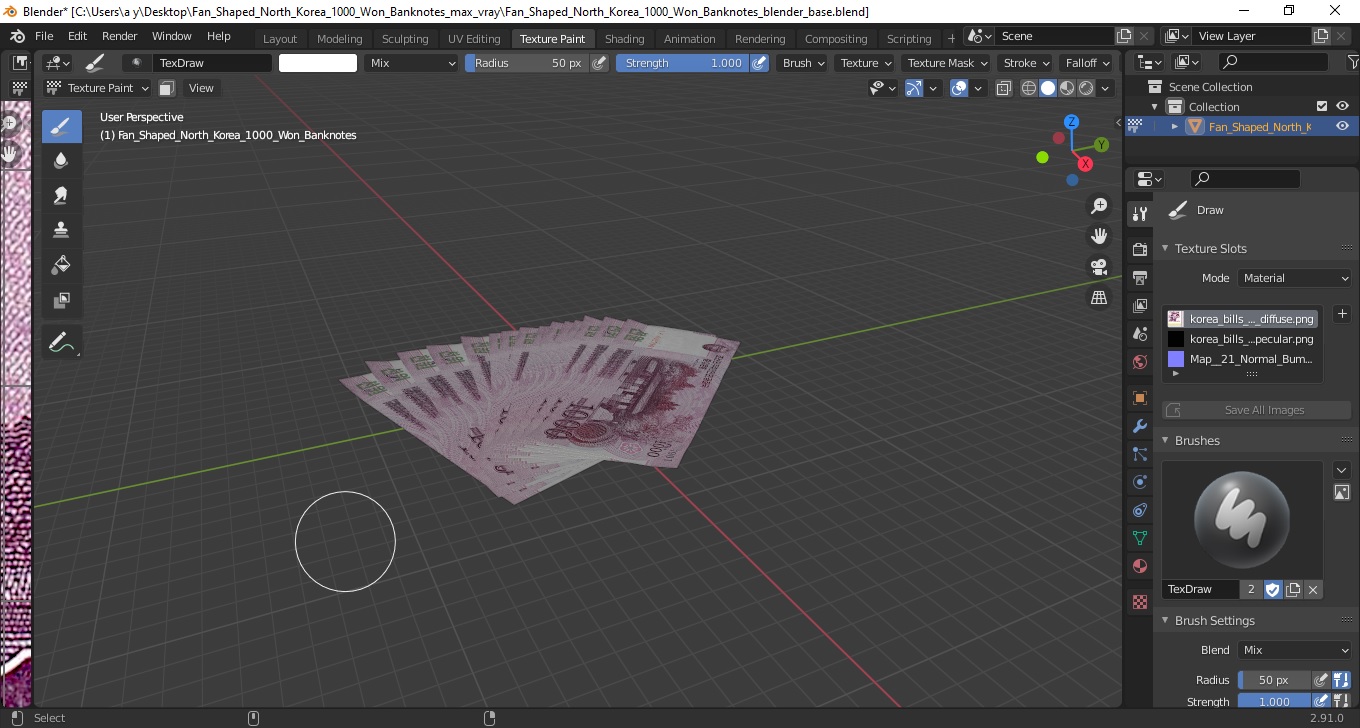Viewport: 1360px width, 728px height.
Task: Open the Modifiers properties tab
Action: [x=1139, y=426]
